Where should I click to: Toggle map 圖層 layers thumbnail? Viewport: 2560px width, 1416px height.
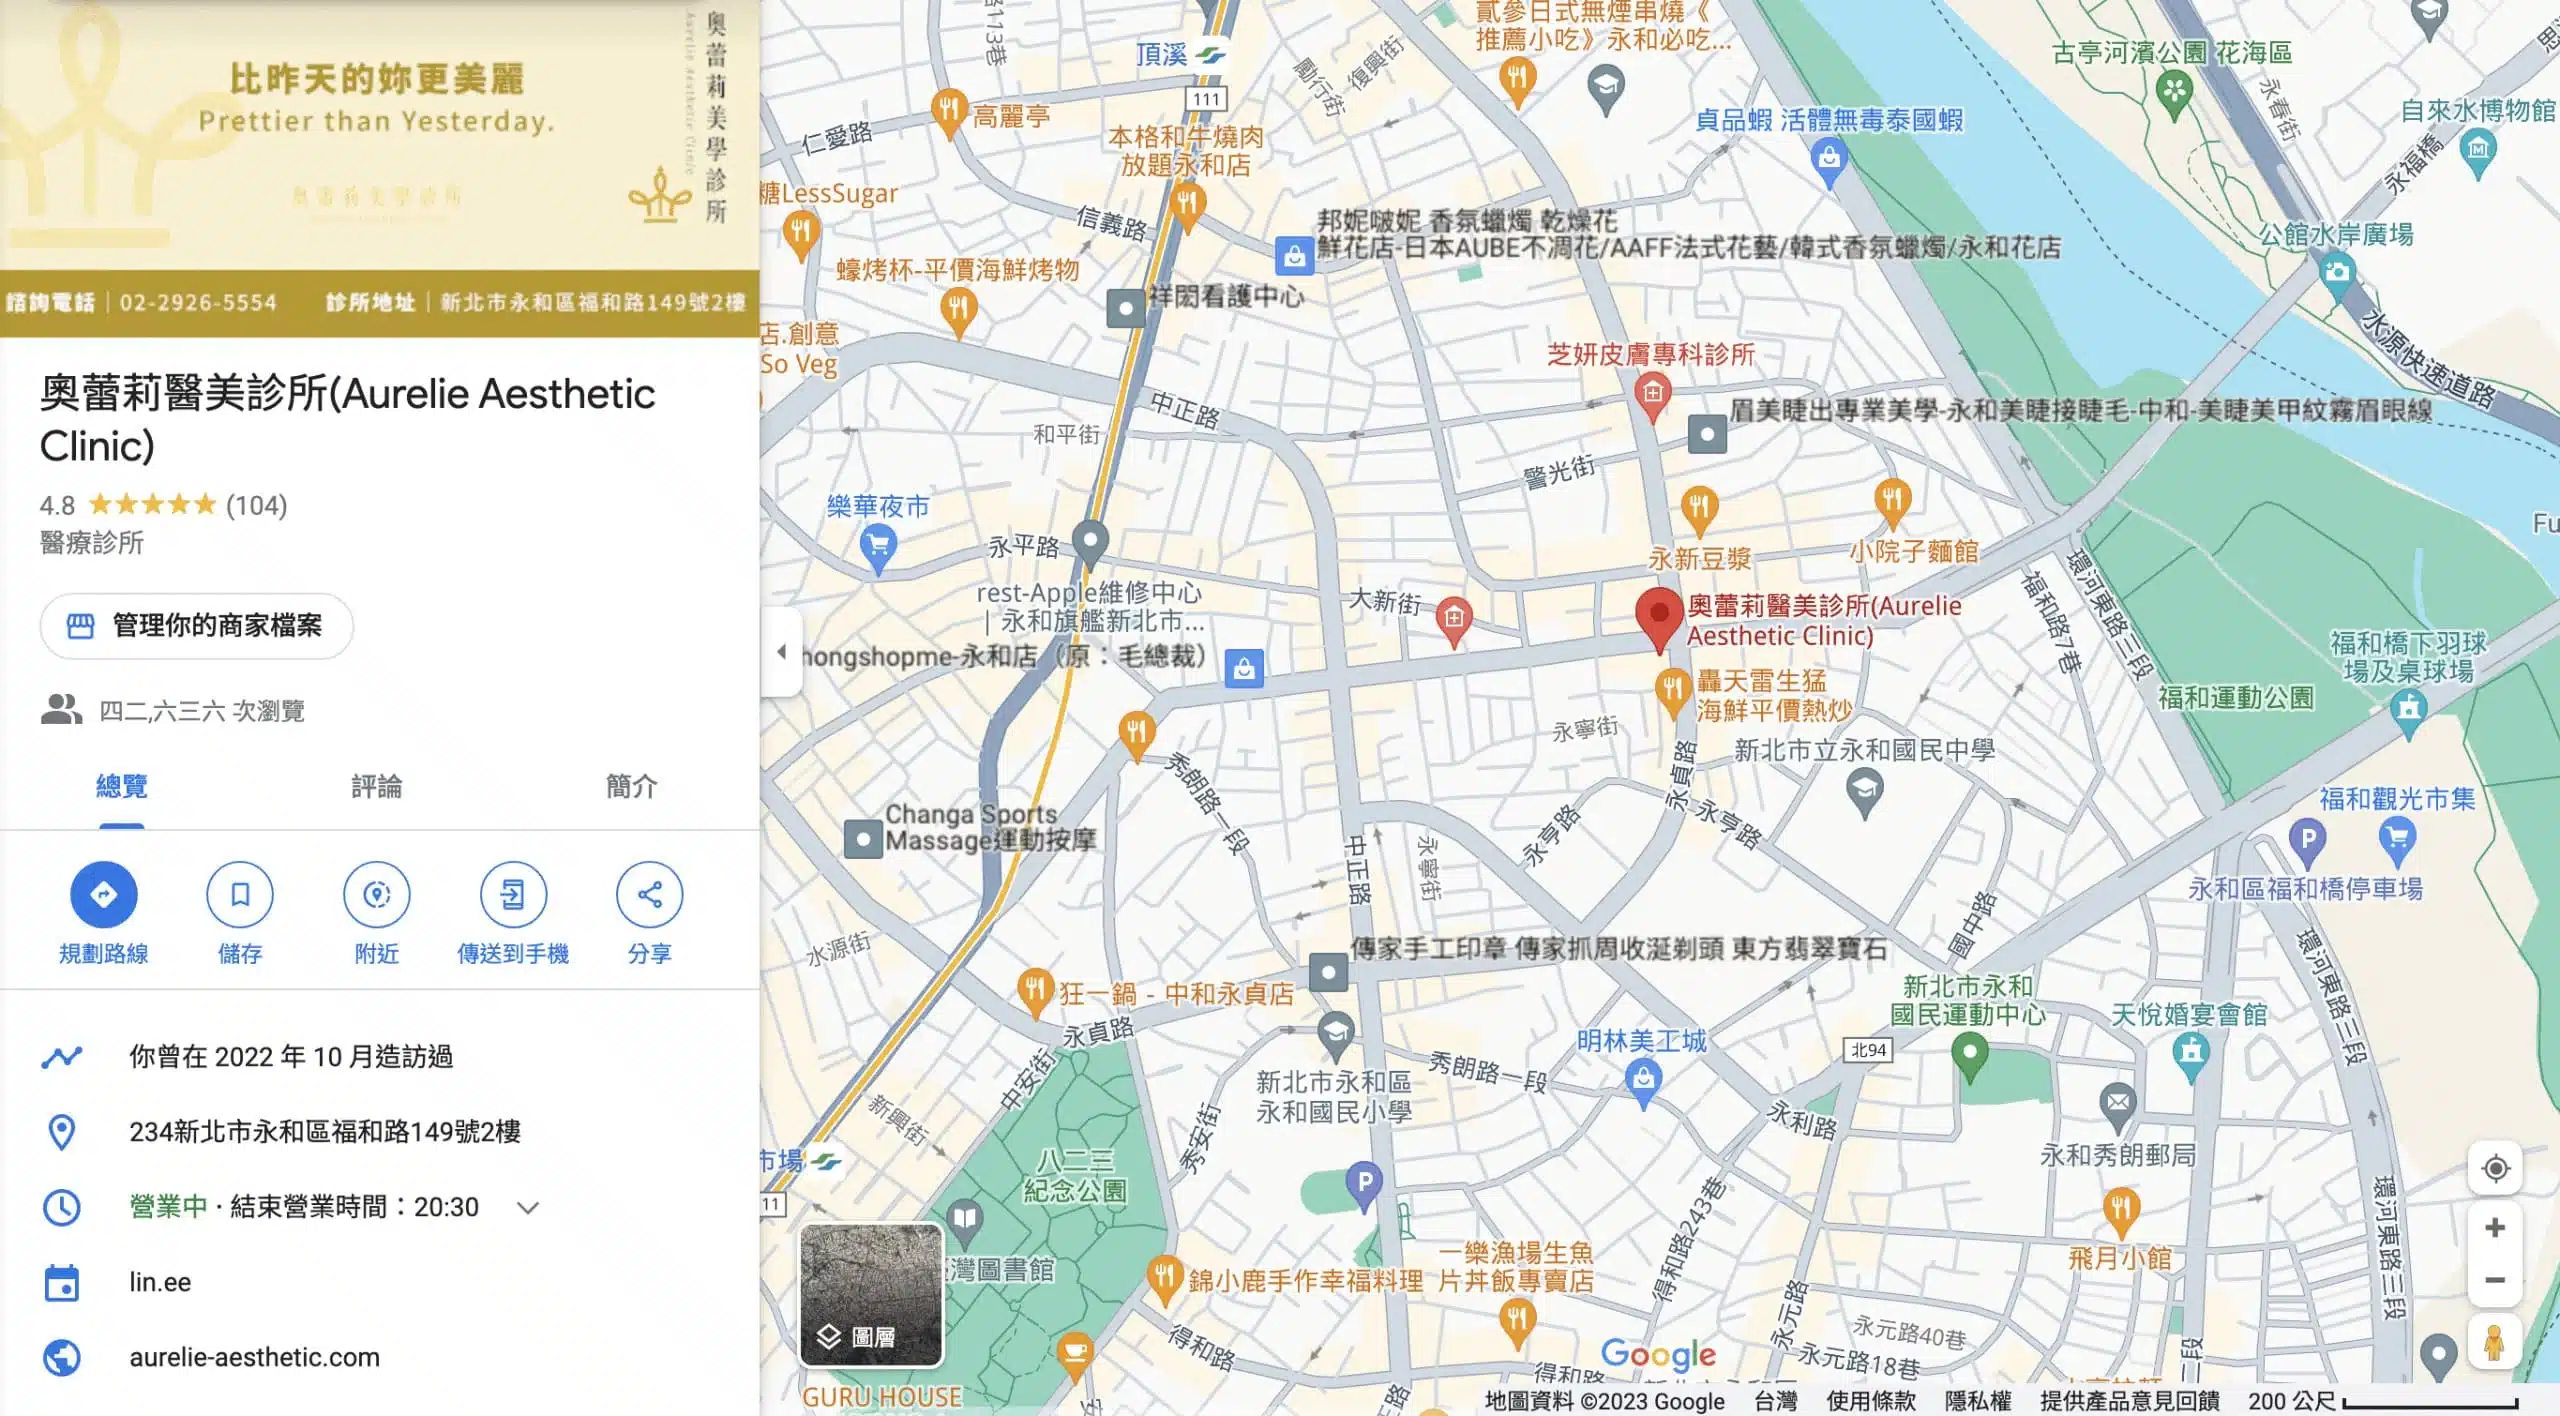[871, 1295]
